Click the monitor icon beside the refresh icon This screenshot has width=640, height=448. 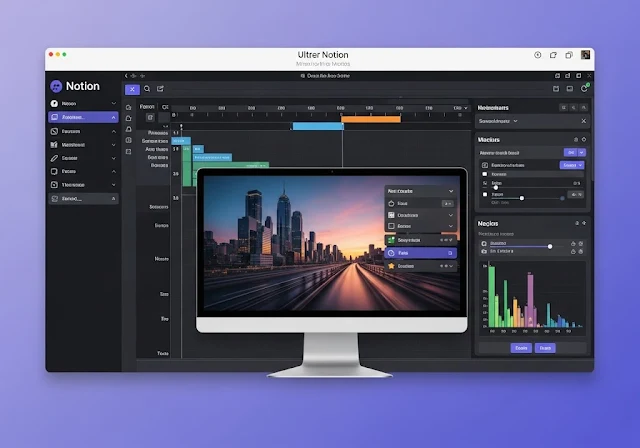pos(570,89)
